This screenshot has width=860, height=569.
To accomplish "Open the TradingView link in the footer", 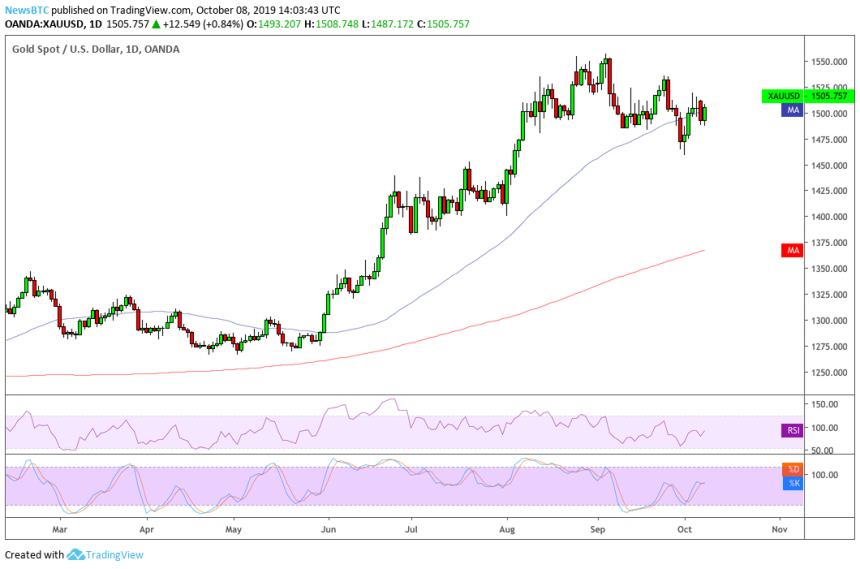I will [x=114, y=555].
